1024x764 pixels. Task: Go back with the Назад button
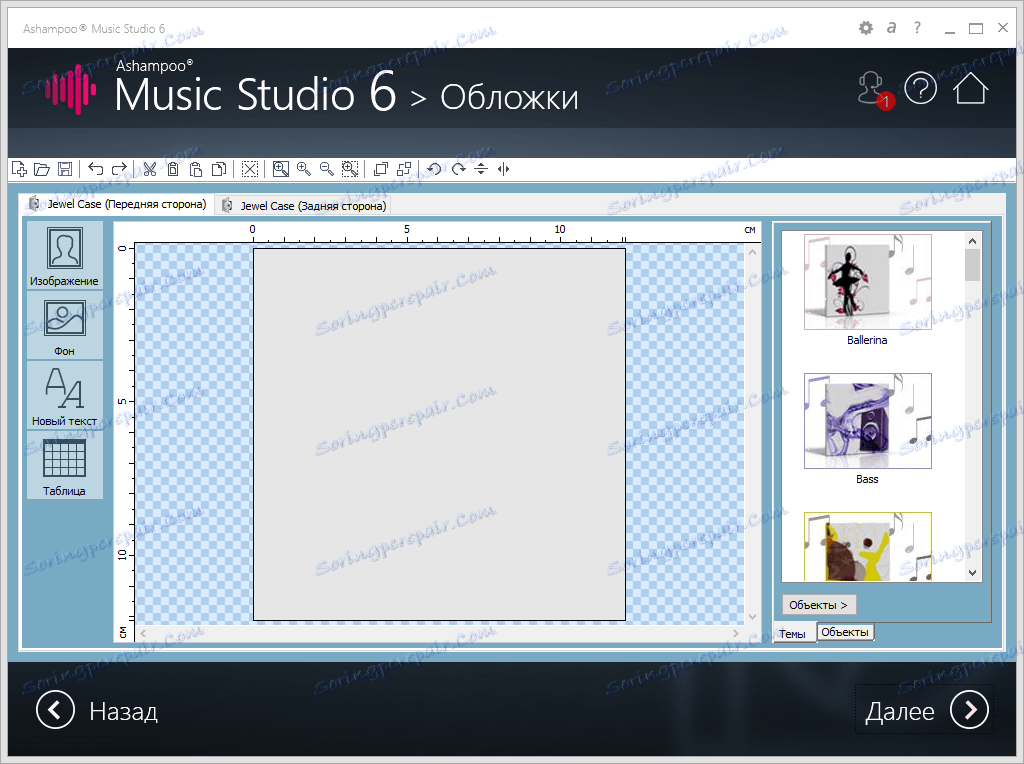coord(97,710)
